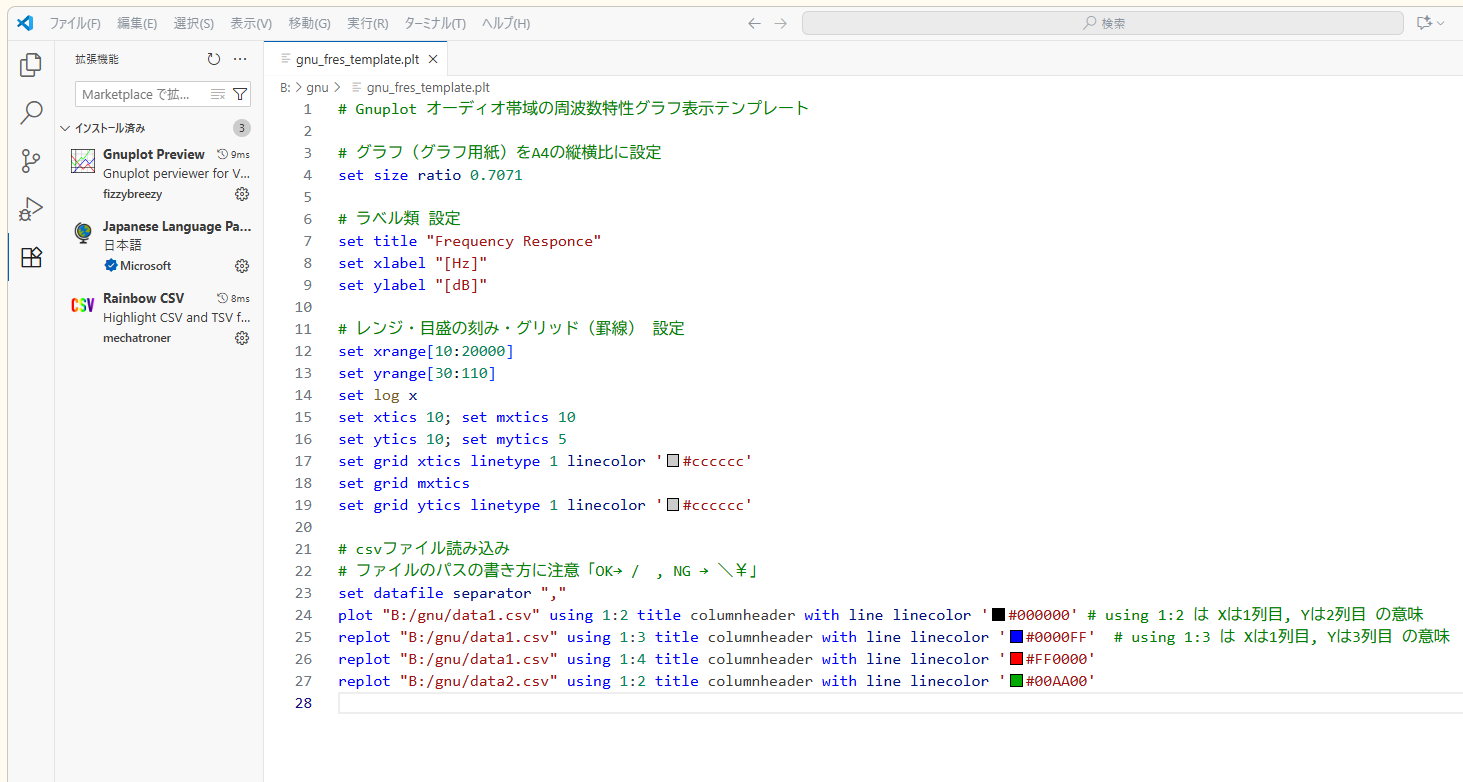Open the Source Control view icon
1463x782 pixels.
[31, 161]
